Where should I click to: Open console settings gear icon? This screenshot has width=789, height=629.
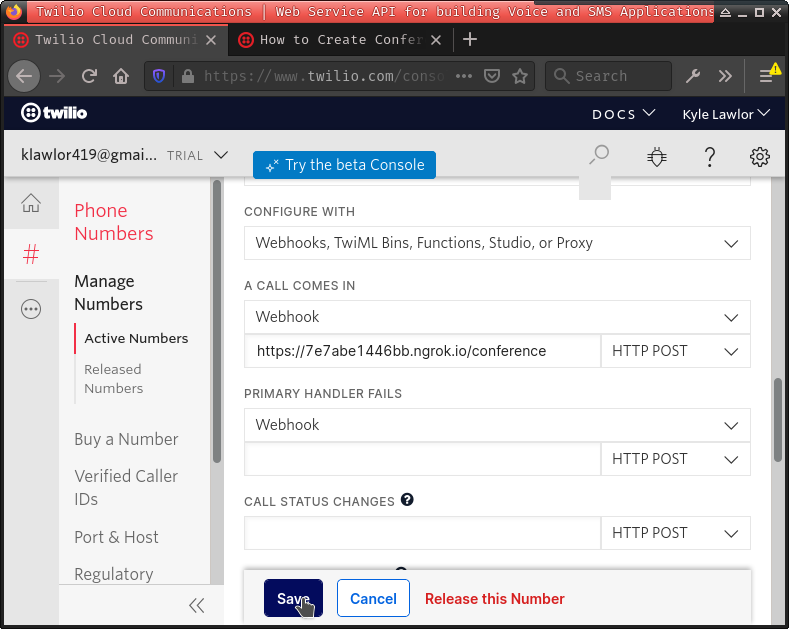759,156
